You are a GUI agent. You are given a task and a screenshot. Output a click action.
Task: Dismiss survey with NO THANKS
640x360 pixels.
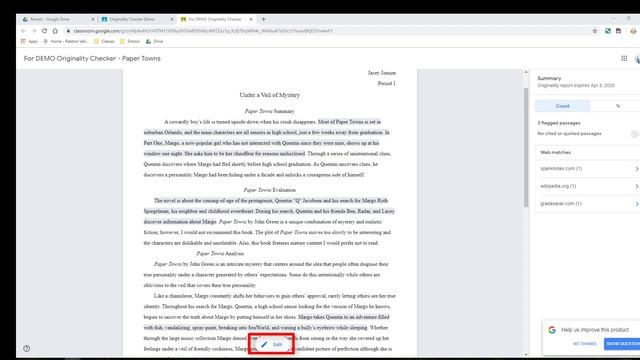click(584, 344)
